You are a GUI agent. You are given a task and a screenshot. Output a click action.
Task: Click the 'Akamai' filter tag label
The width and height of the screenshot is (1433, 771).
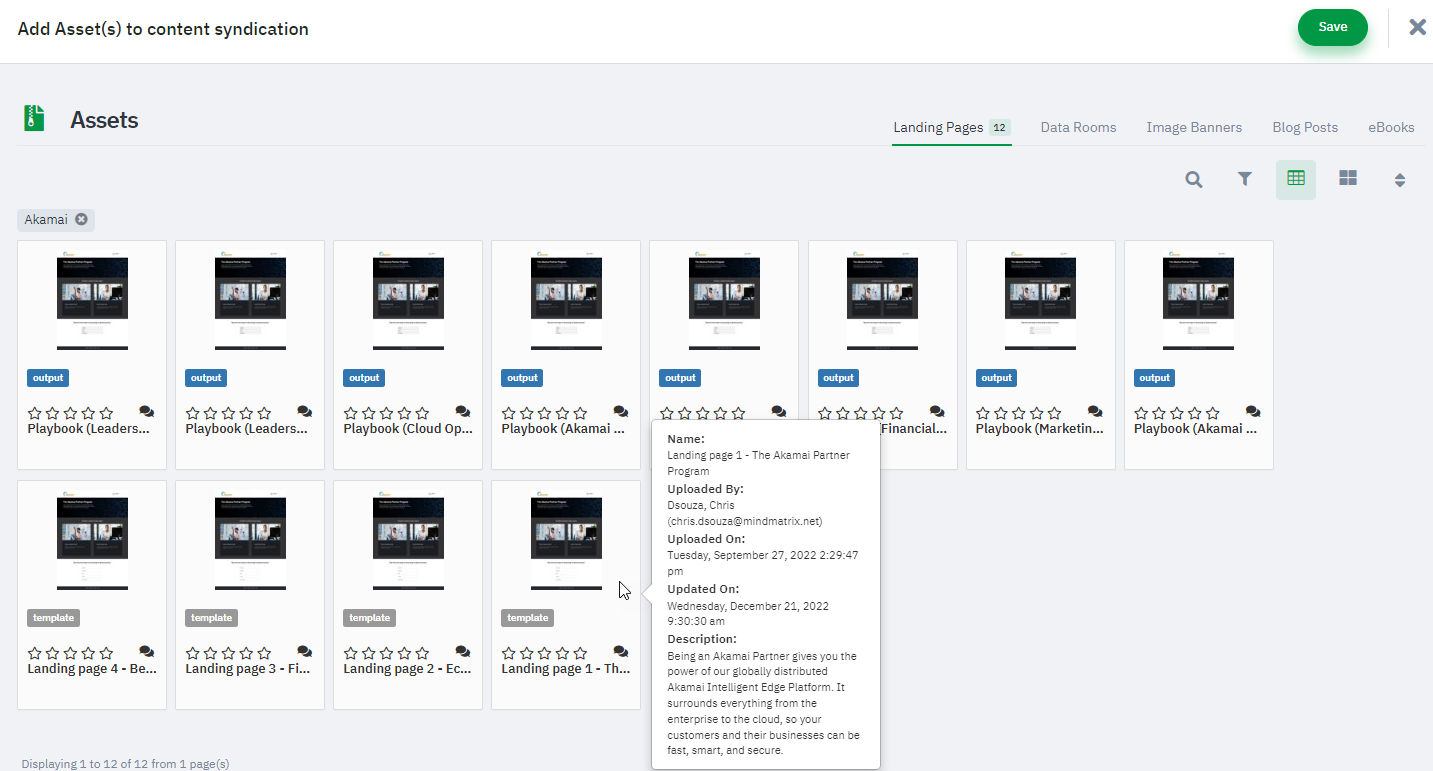[46, 220]
